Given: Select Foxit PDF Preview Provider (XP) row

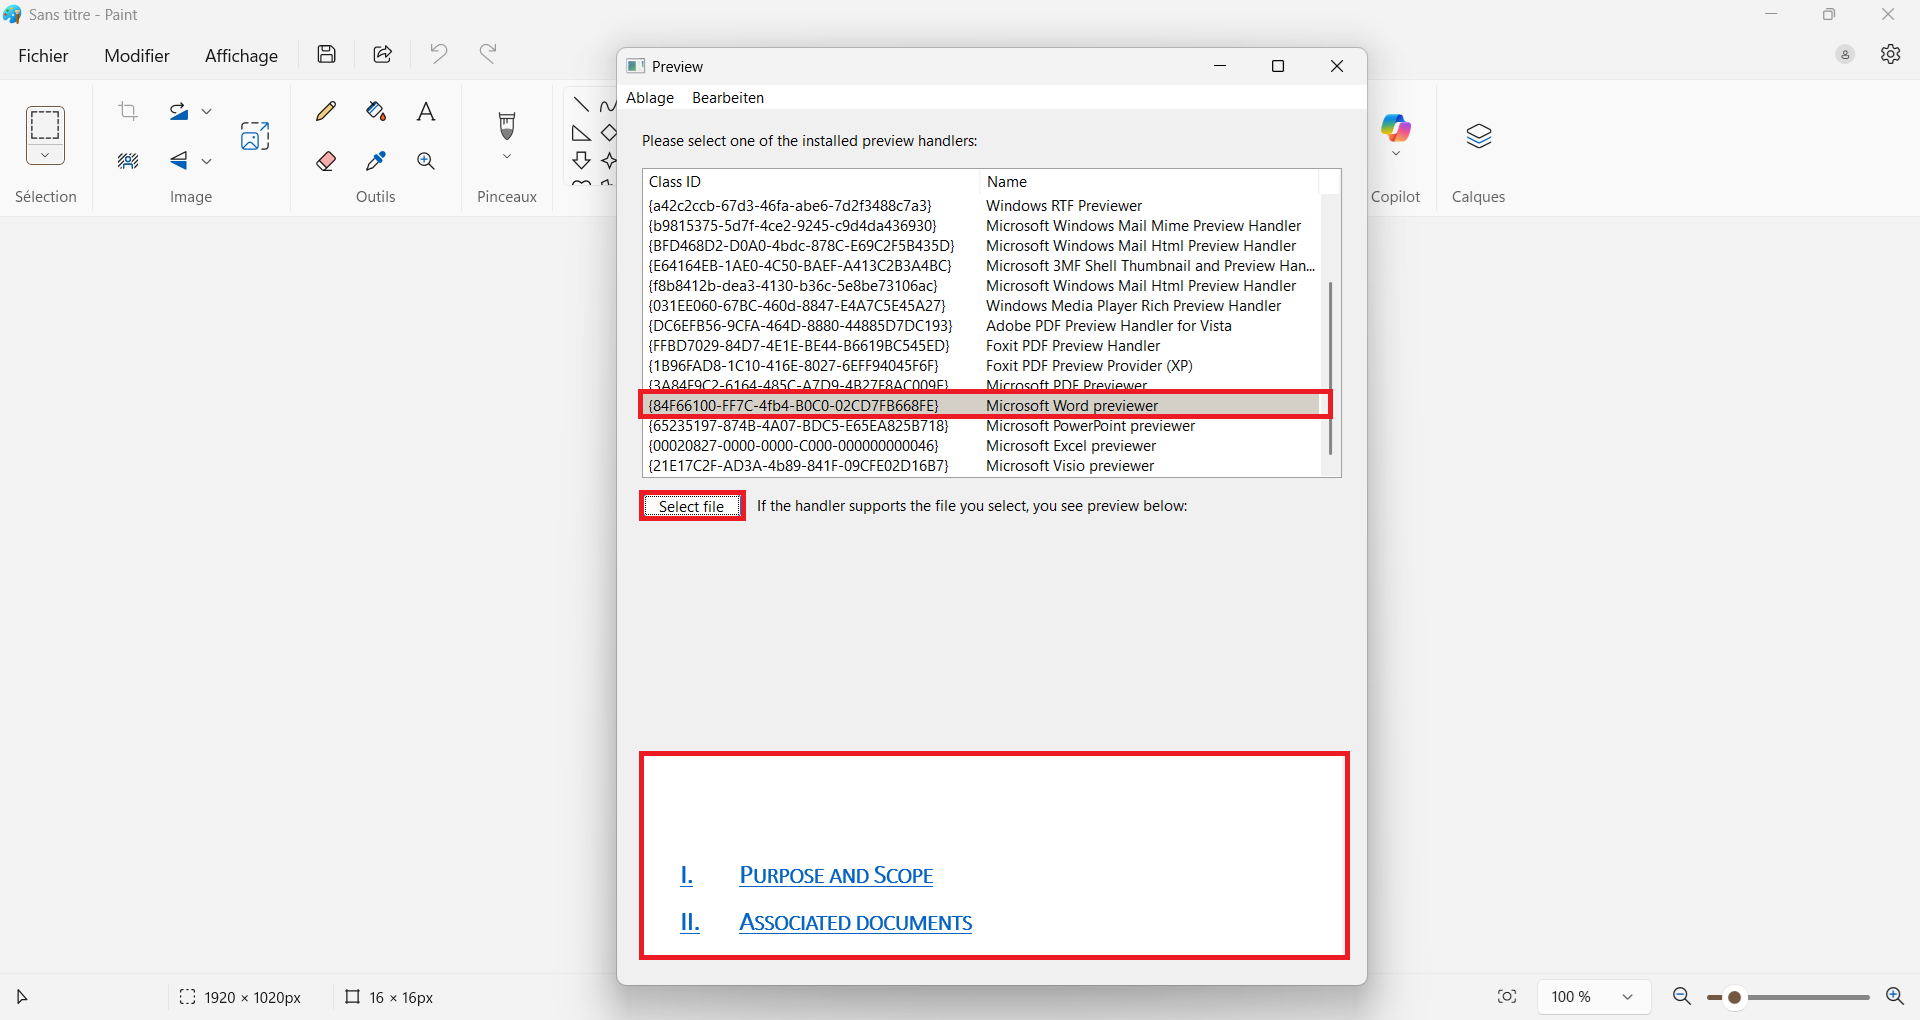Looking at the screenshot, I should tap(982, 366).
